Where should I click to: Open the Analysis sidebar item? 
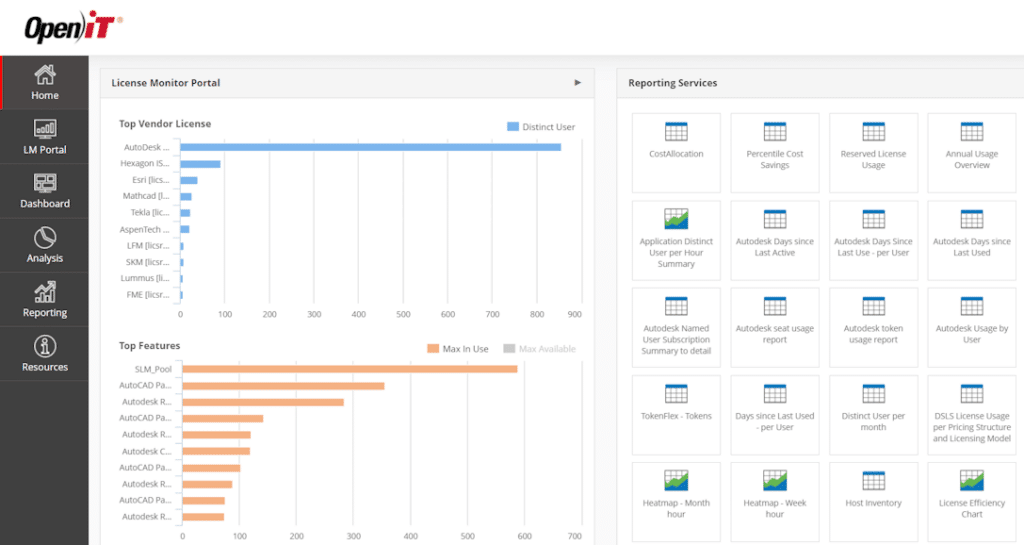tap(44, 245)
